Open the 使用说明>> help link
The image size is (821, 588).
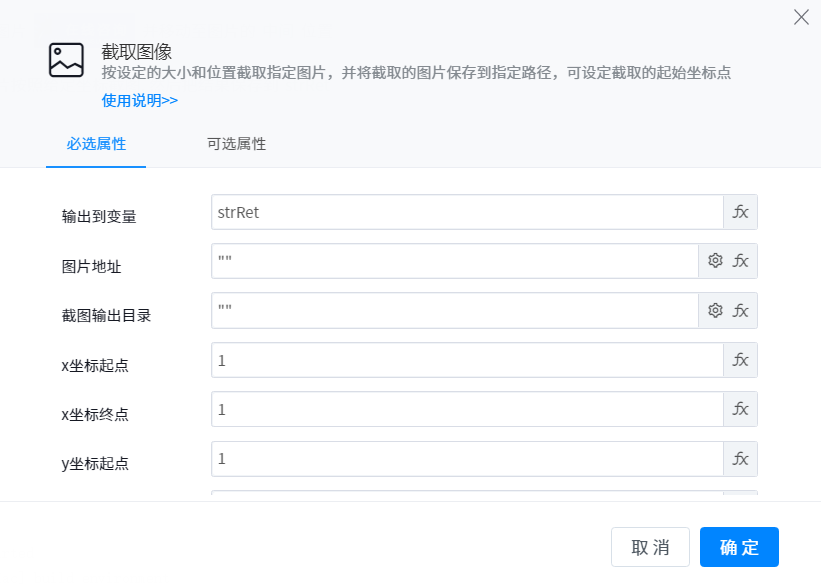(x=140, y=100)
